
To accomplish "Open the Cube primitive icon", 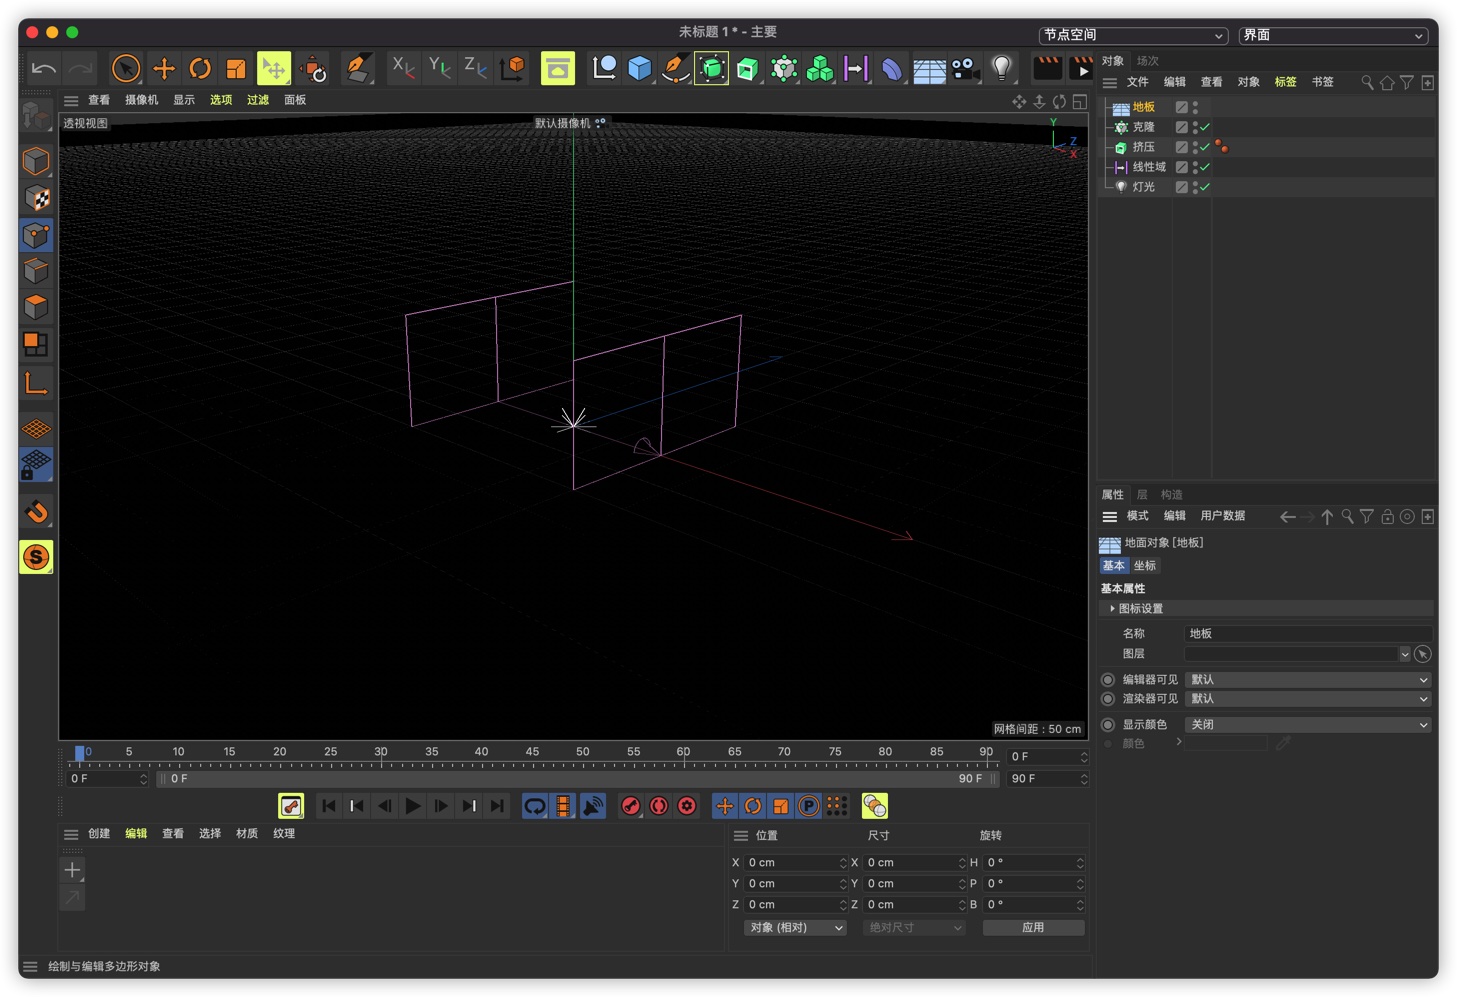I will (x=639, y=68).
